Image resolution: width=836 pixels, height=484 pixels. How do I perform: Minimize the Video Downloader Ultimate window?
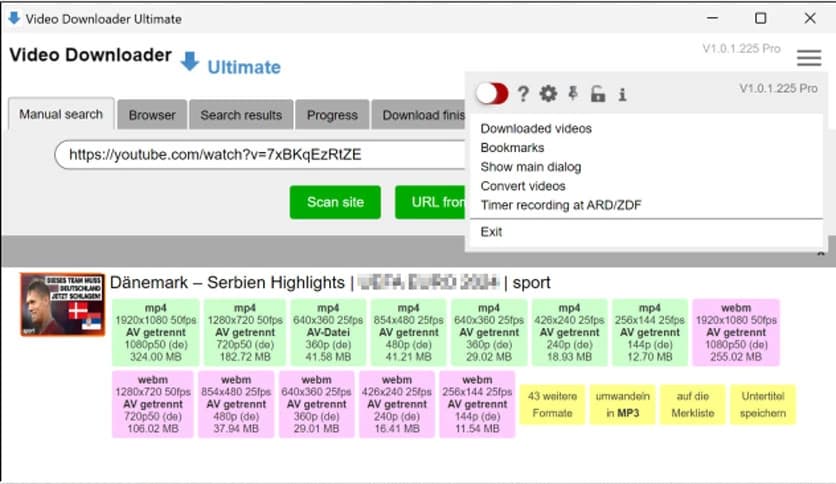pyautogui.click(x=712, y=18)
